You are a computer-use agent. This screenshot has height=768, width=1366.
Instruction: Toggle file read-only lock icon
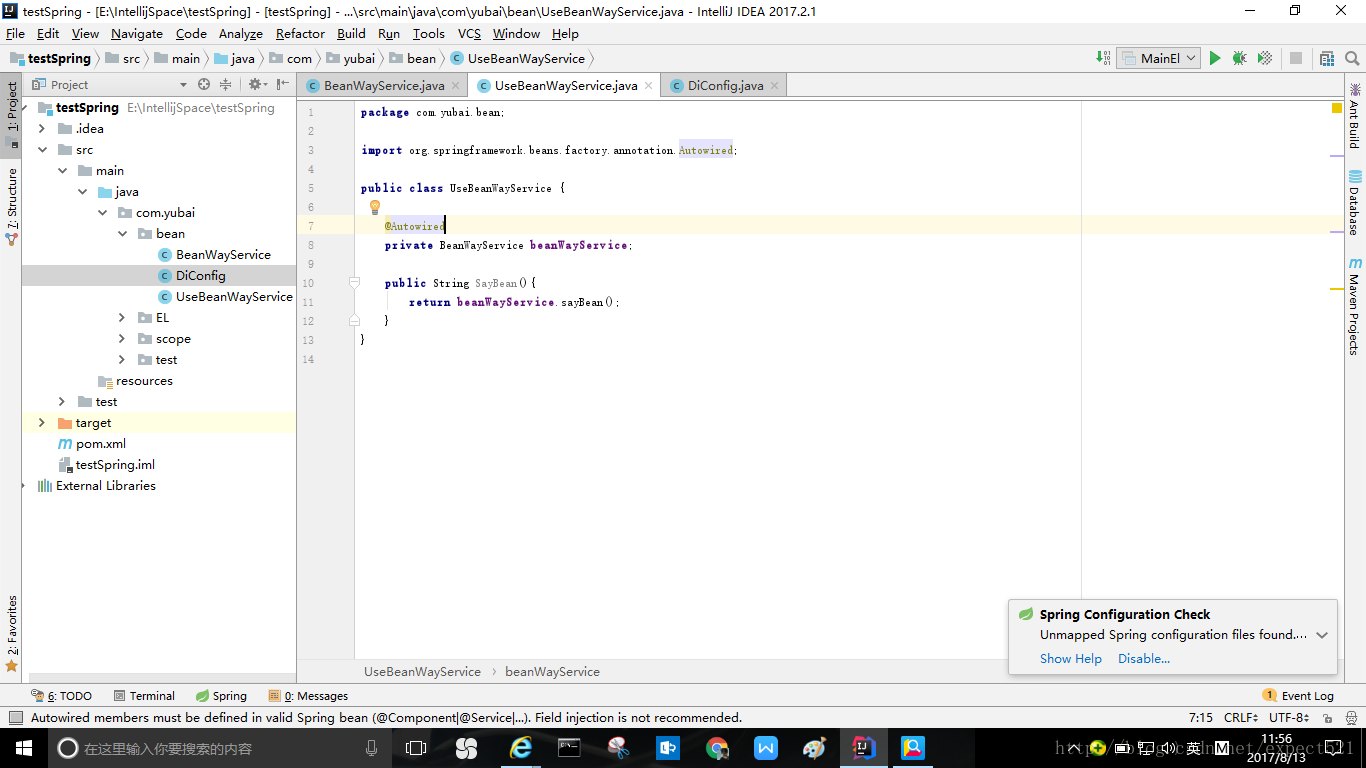coord(1328,718)
